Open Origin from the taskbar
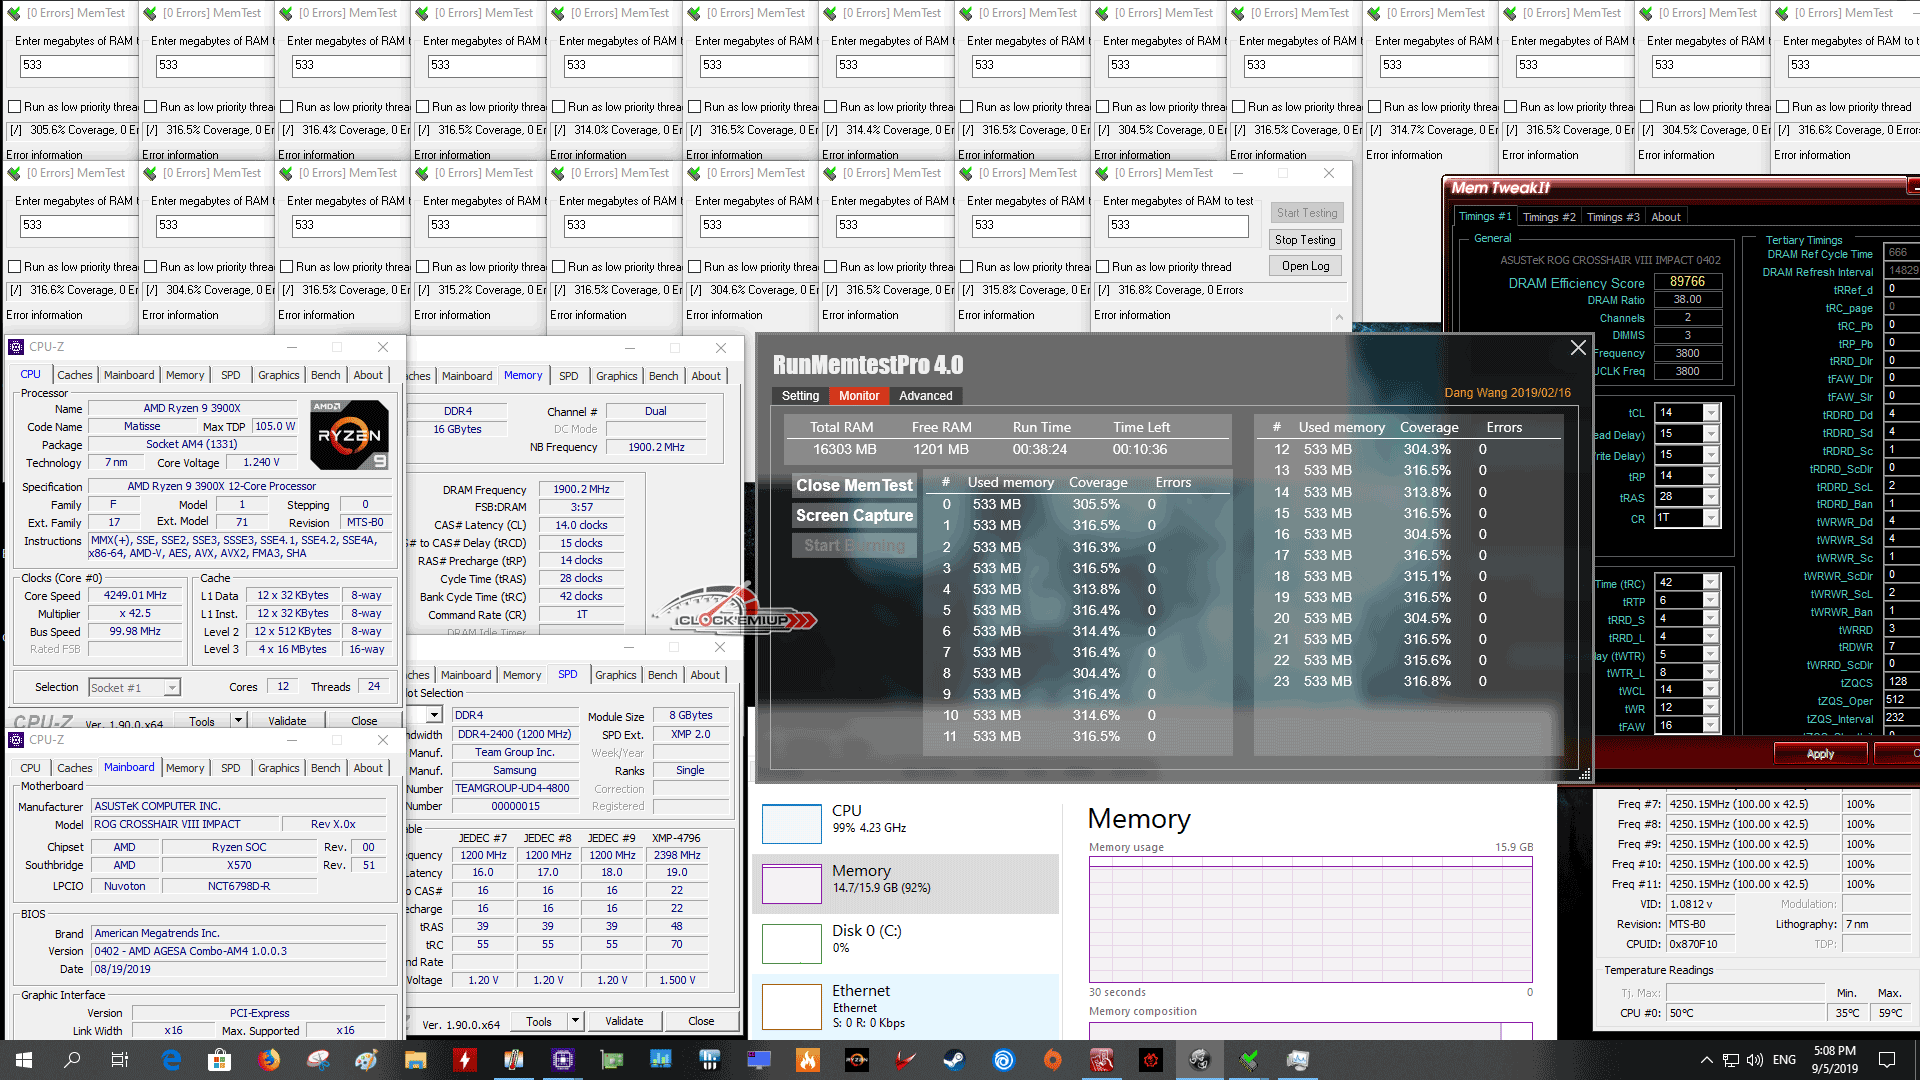Screen dimensions: 1920x1080 click(1053, 1060)
